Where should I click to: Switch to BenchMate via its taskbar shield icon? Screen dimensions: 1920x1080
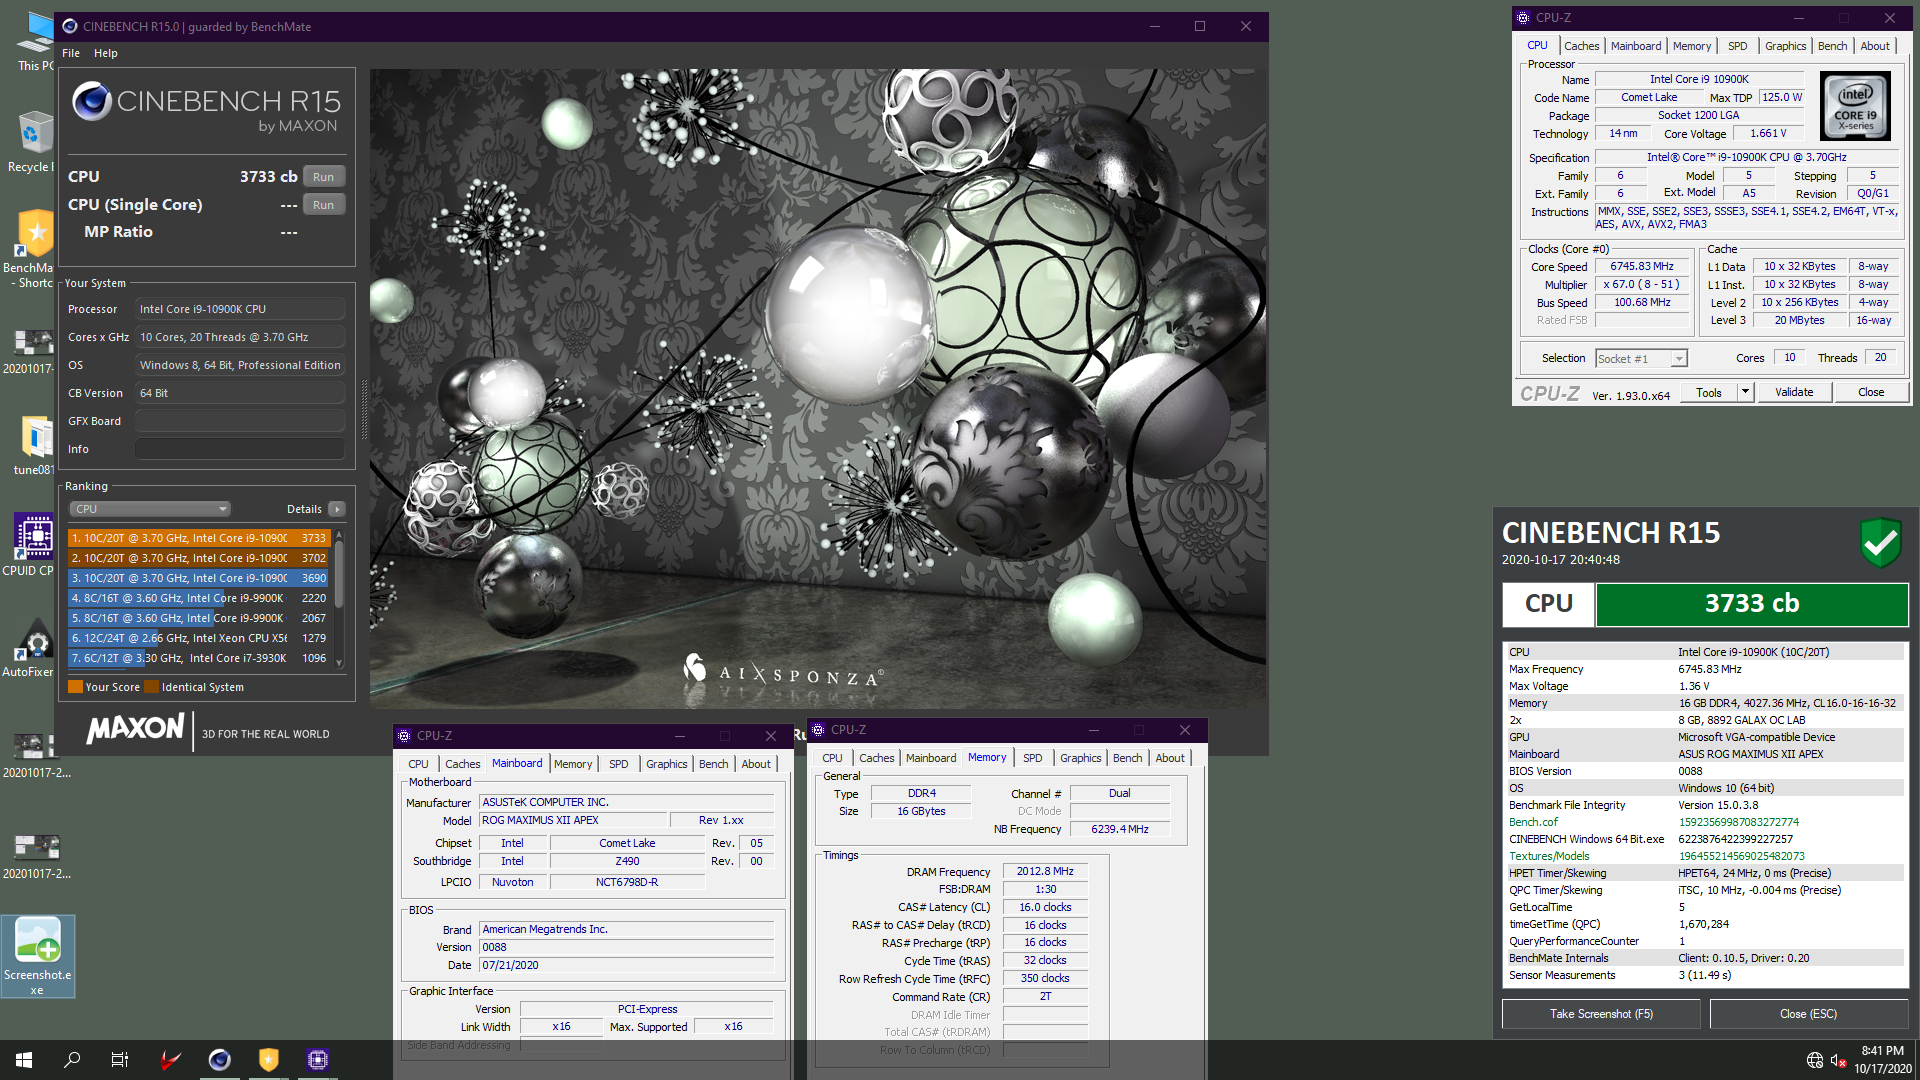coord(269,1059)
